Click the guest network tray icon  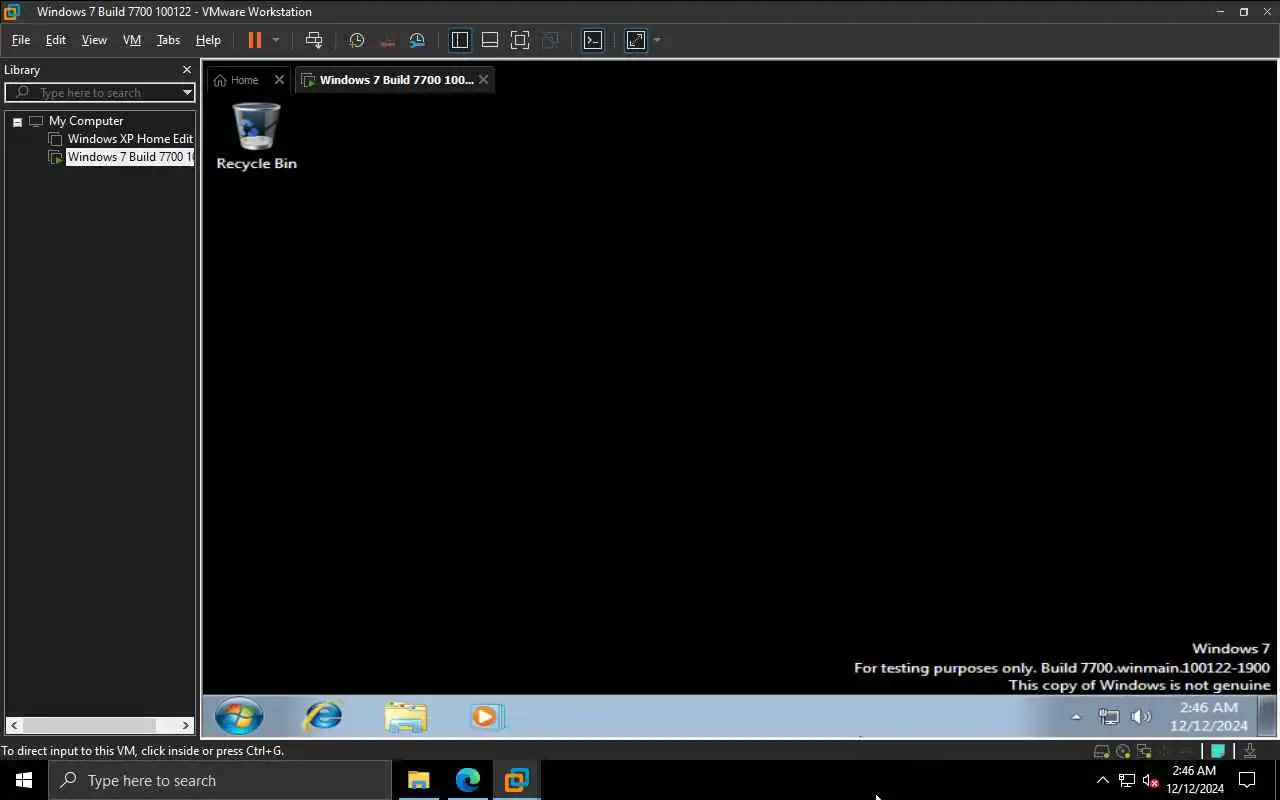pyautogui.click(x=1109, y=717)
